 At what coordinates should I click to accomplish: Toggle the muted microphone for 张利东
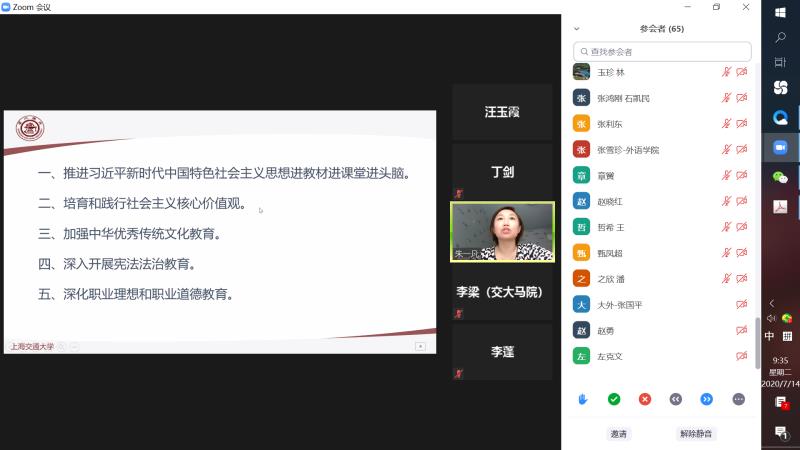coord(727,124)
